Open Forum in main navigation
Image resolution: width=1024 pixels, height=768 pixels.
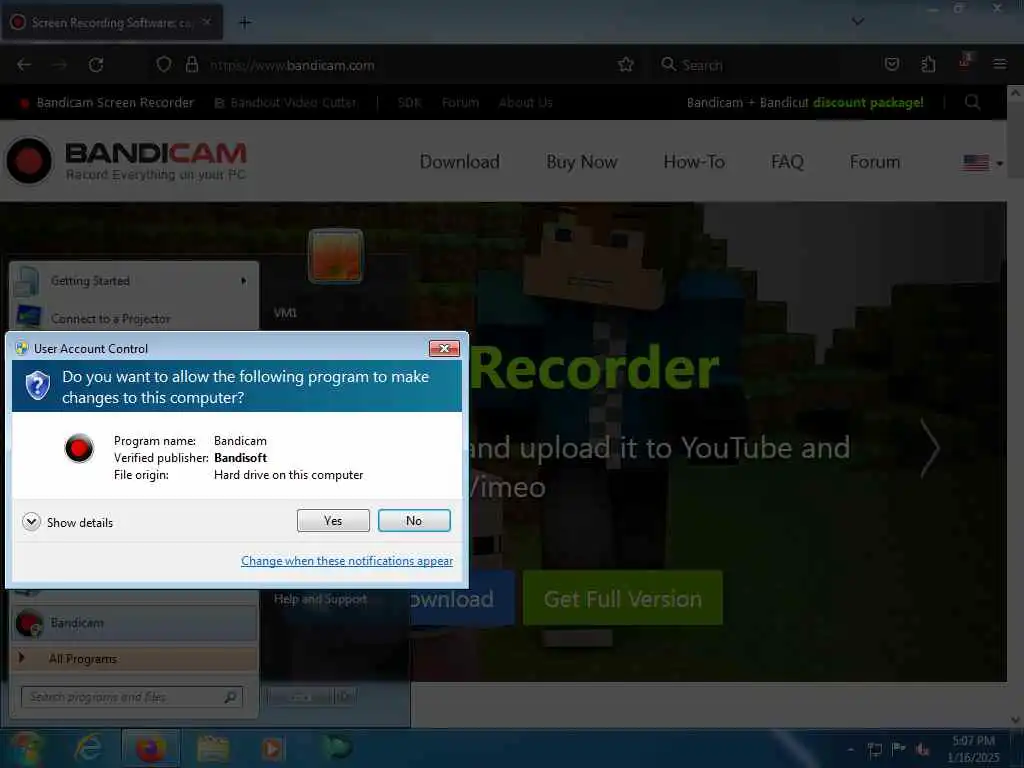point(875,162)
